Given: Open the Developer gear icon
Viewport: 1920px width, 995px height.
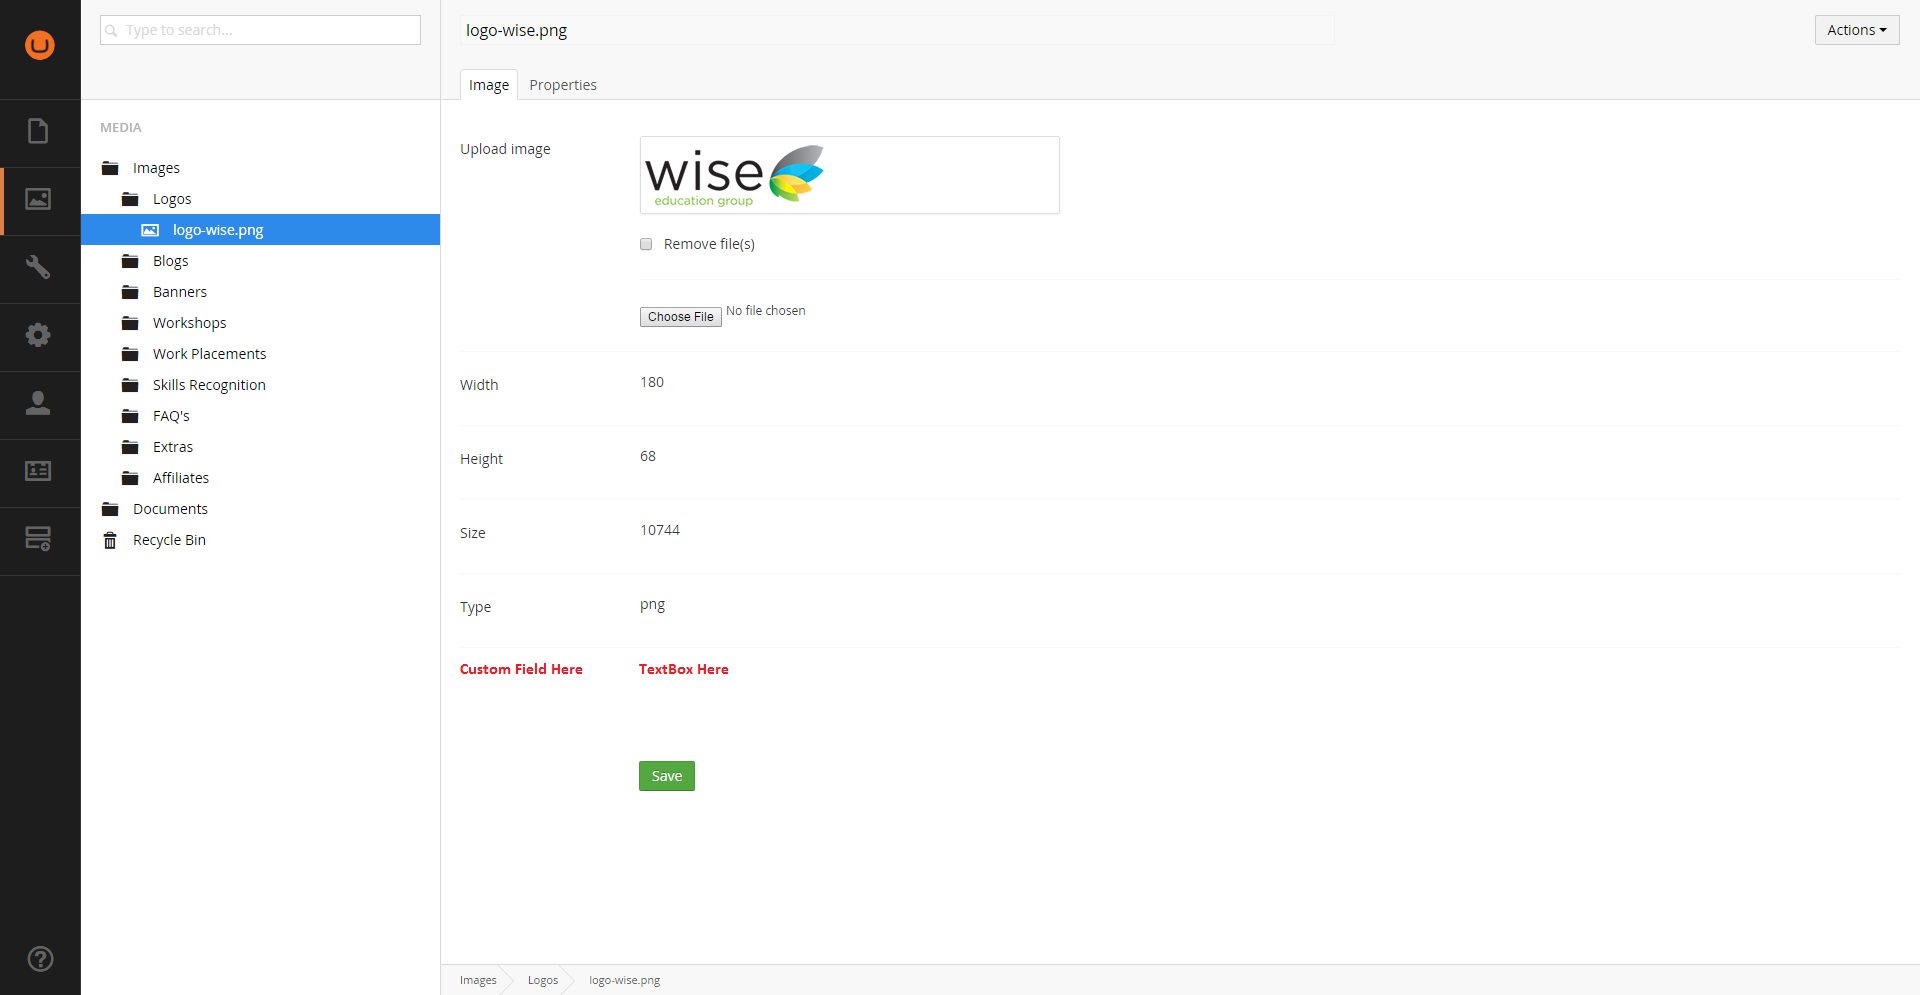Looking at the screenshot, I should (38, 335).
